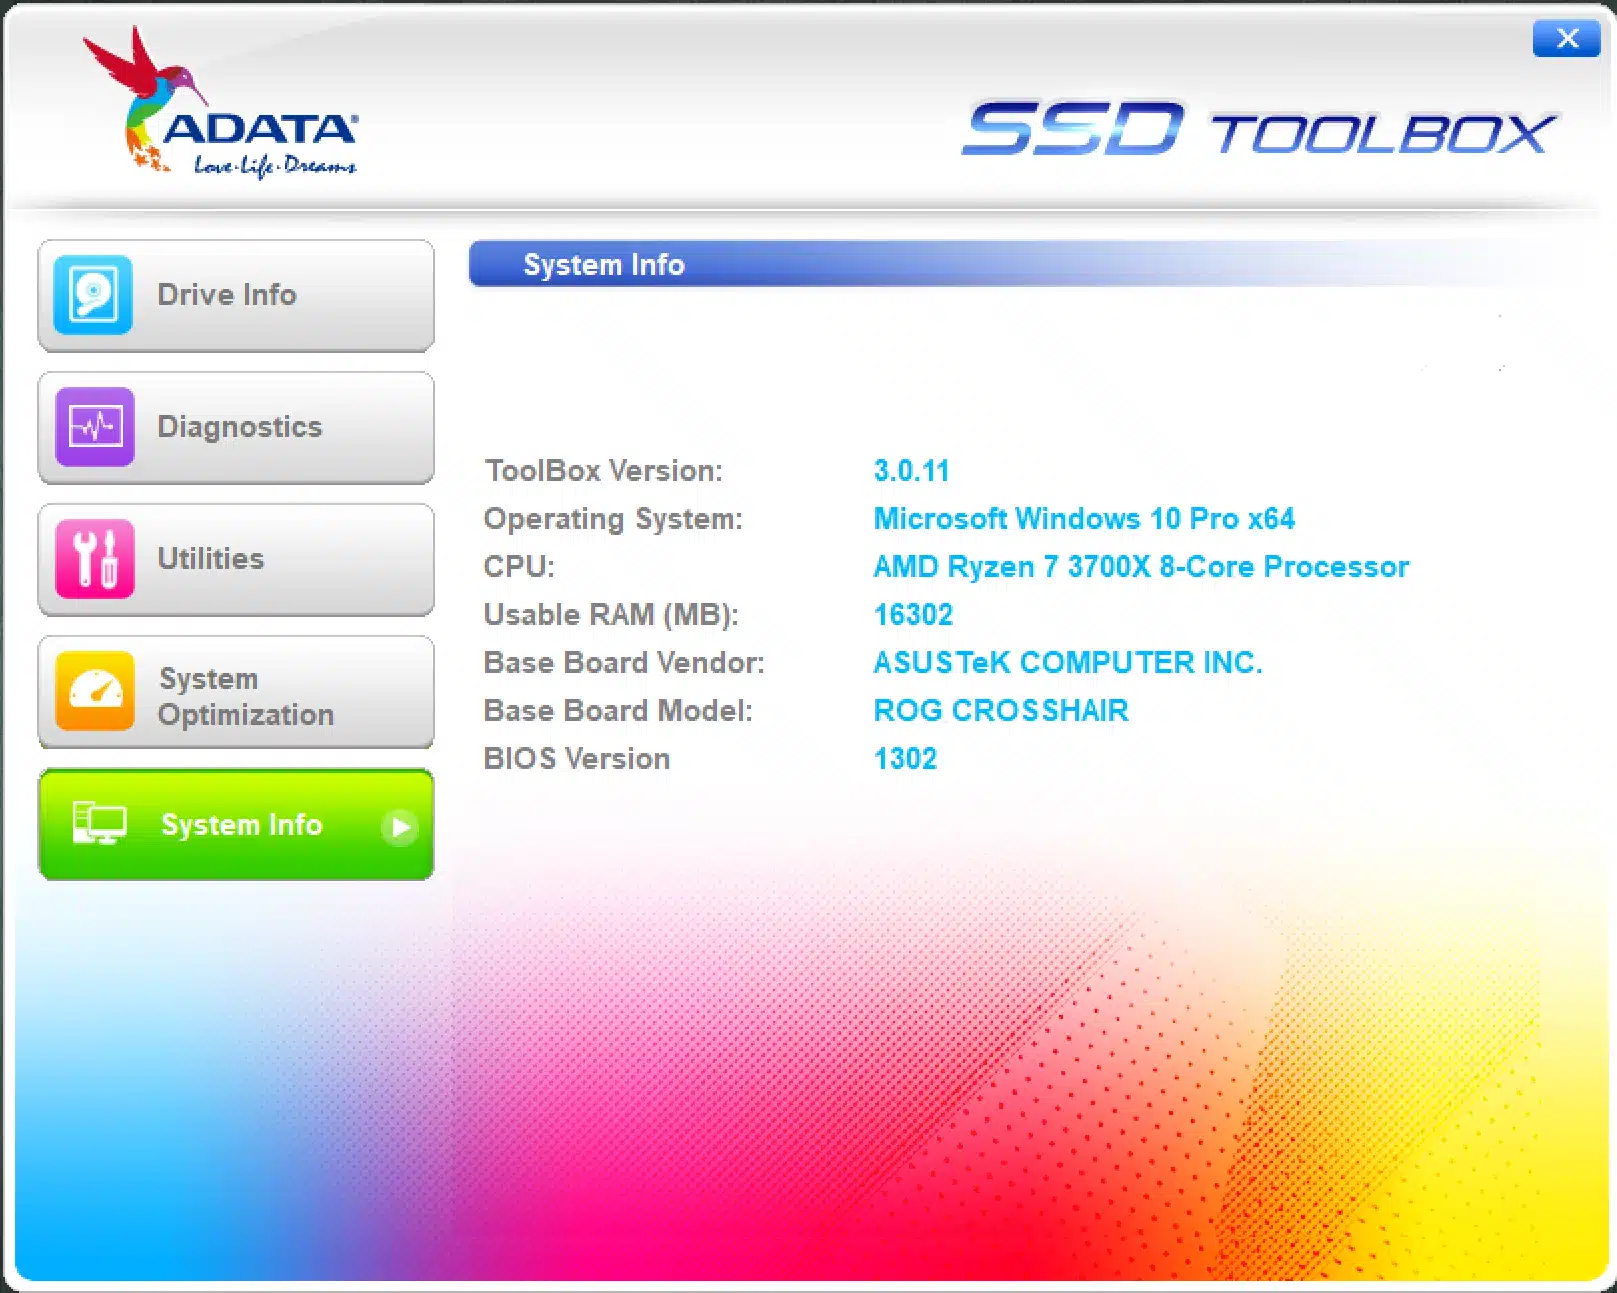Click the ToolBox version value 3.0.11
Image resolution: width=1617 pixels, height=1293 pixels.
[911, 471]
